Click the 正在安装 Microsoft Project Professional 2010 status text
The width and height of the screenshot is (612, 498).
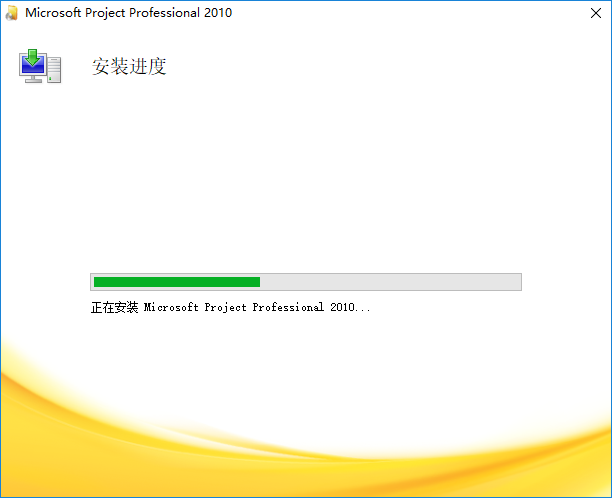pos(230,308)
